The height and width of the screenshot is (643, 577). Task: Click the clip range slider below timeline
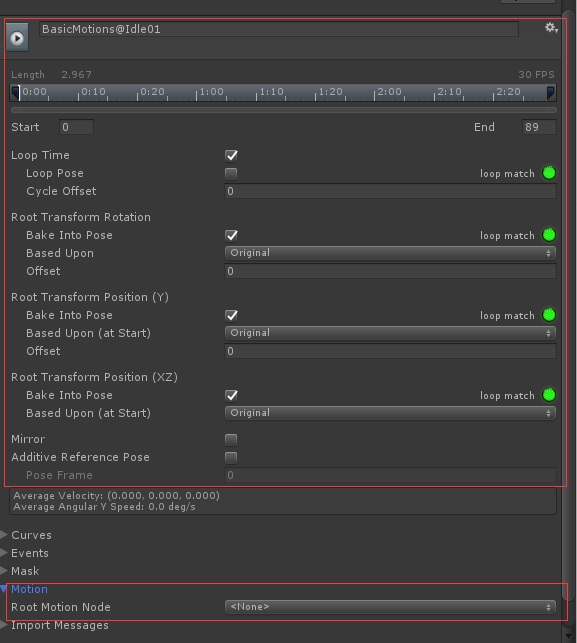click(284, 110)
